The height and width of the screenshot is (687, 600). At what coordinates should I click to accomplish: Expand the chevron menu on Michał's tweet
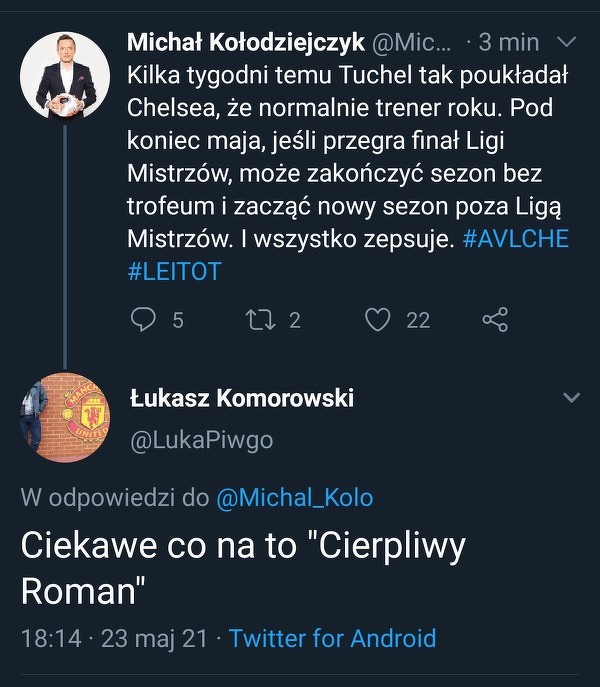[x=566, y=42]
